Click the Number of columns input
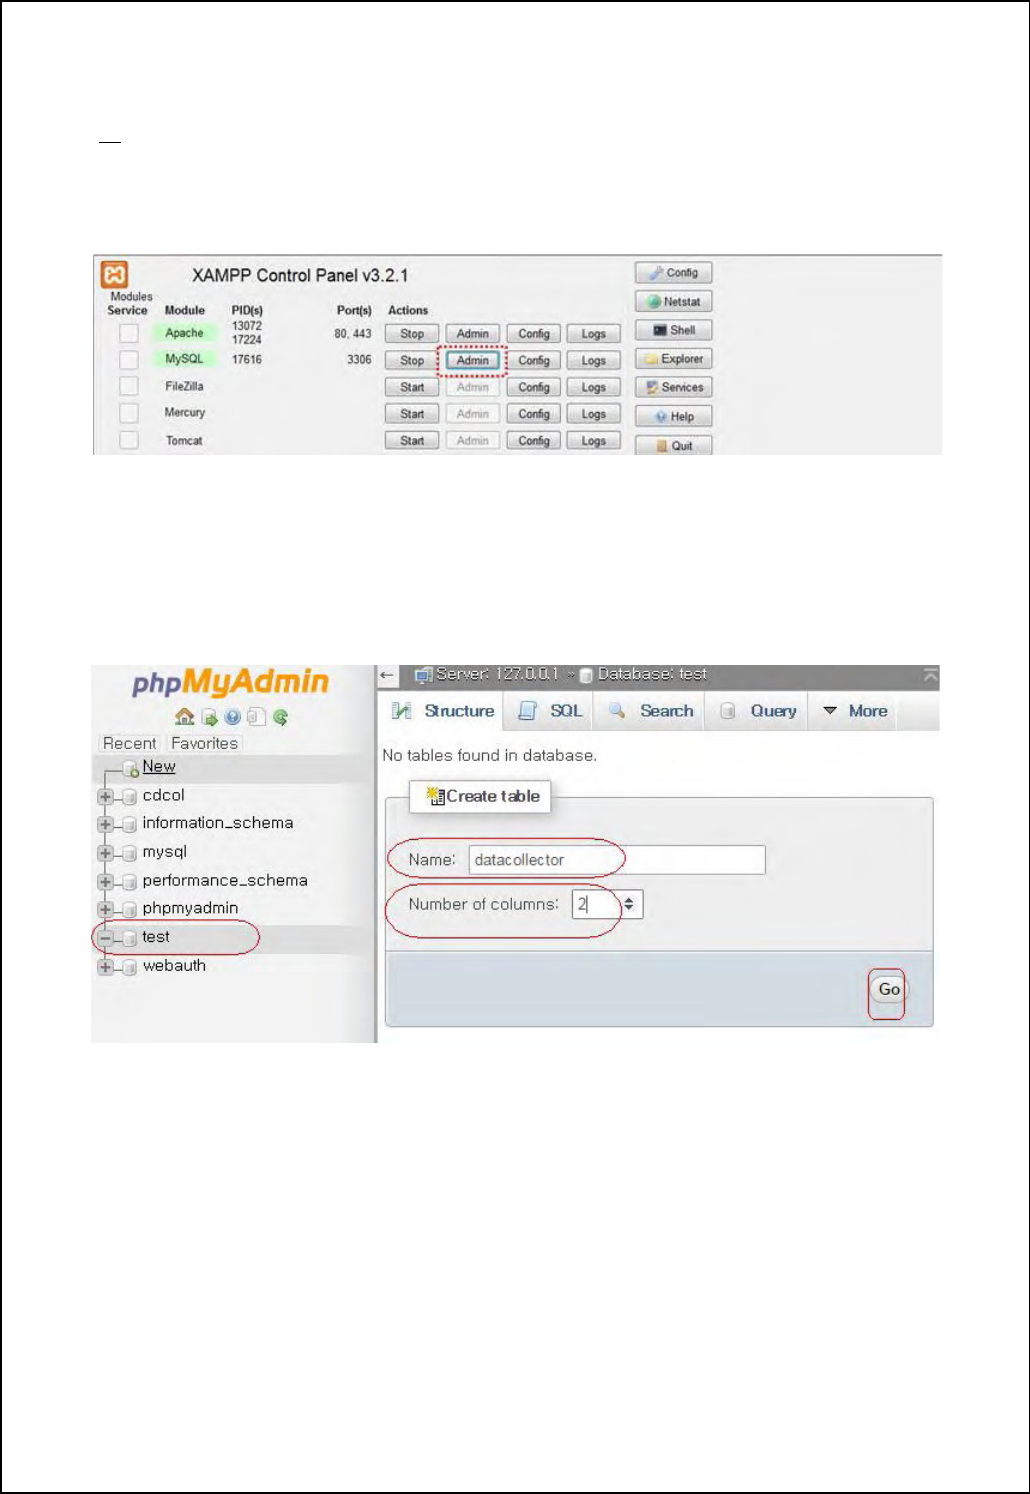1030x1494 pixels. click(597, 905)
